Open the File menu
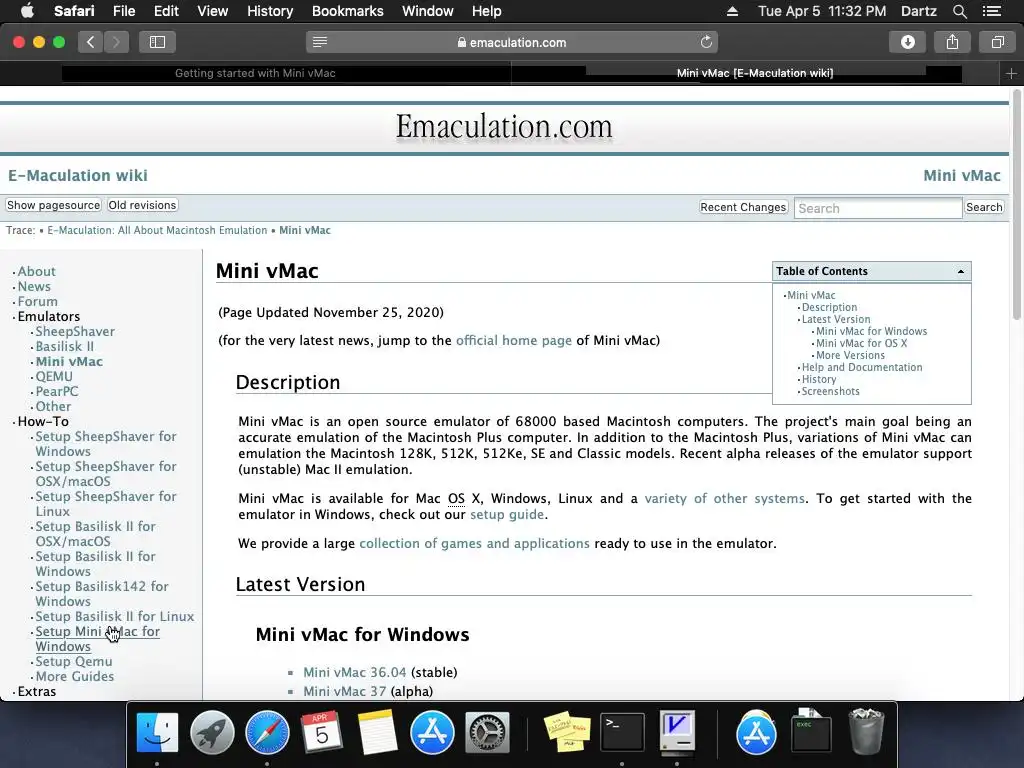The image size is (1024, 768). (123, 11)
